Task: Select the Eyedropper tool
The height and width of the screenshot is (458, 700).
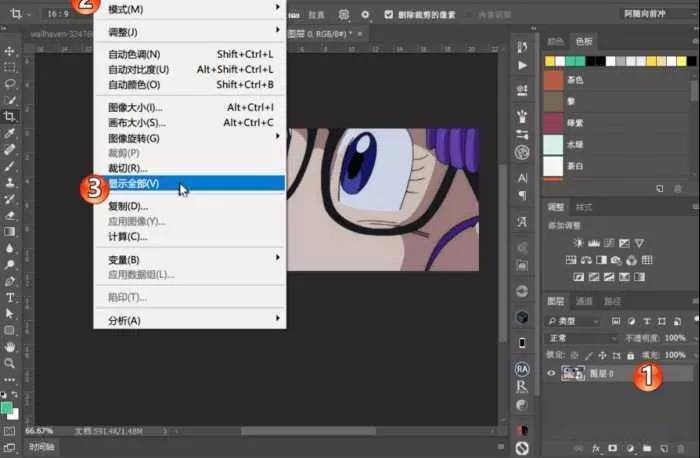Action: click(9, 133)
